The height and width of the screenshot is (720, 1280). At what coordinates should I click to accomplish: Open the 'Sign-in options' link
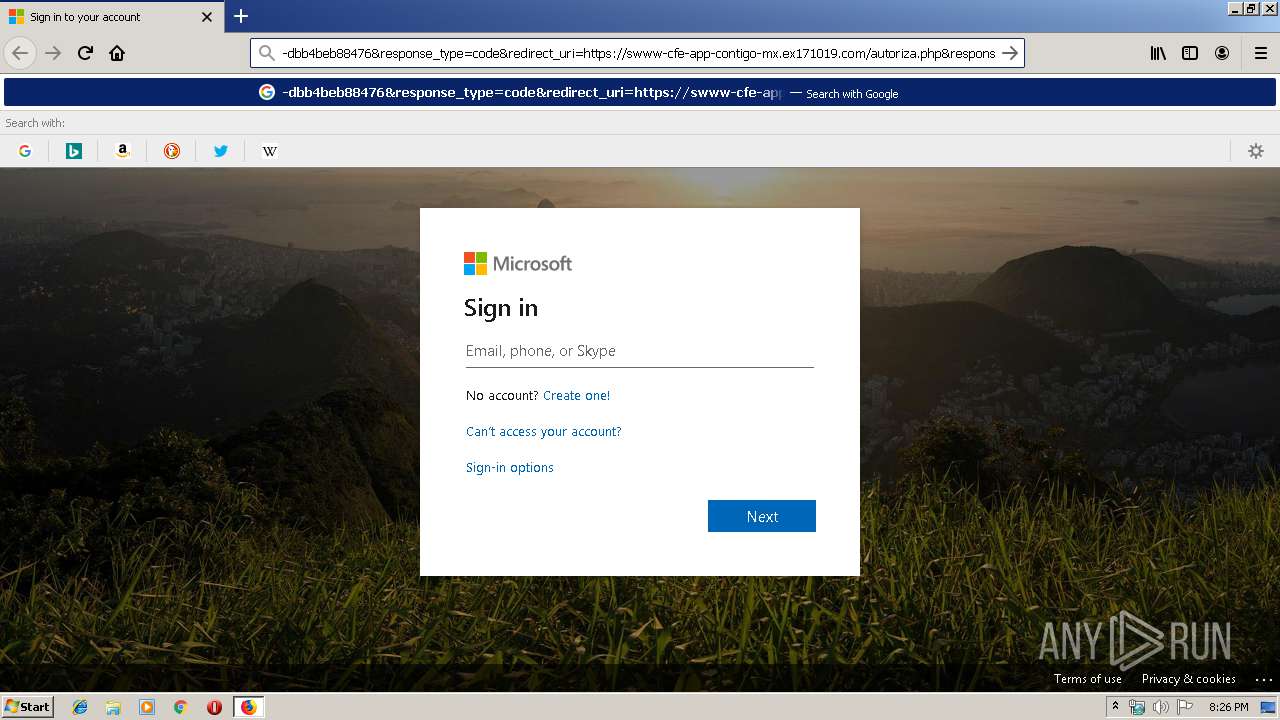(x=510, y=468)
